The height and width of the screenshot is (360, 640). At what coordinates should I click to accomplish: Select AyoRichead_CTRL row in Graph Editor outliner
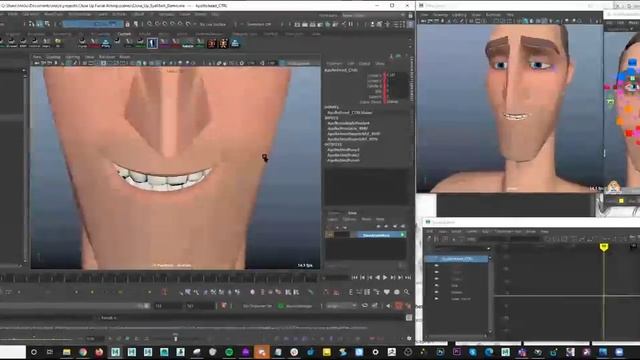coord(457,259)
